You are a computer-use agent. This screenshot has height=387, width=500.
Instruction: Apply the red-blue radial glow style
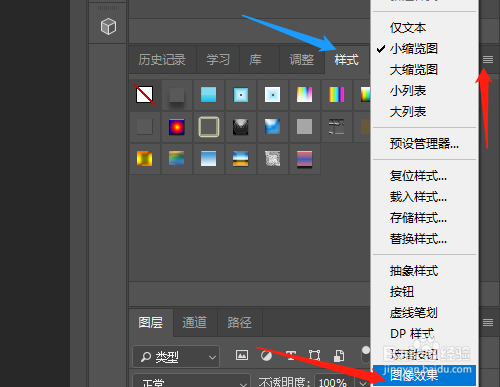point(177,127)
